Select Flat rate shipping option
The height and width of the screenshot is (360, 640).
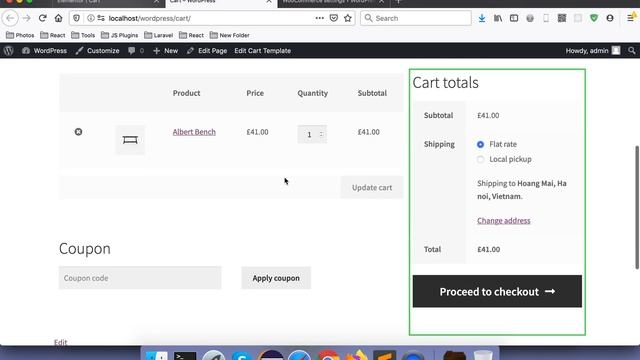click(x=480, y=144)
